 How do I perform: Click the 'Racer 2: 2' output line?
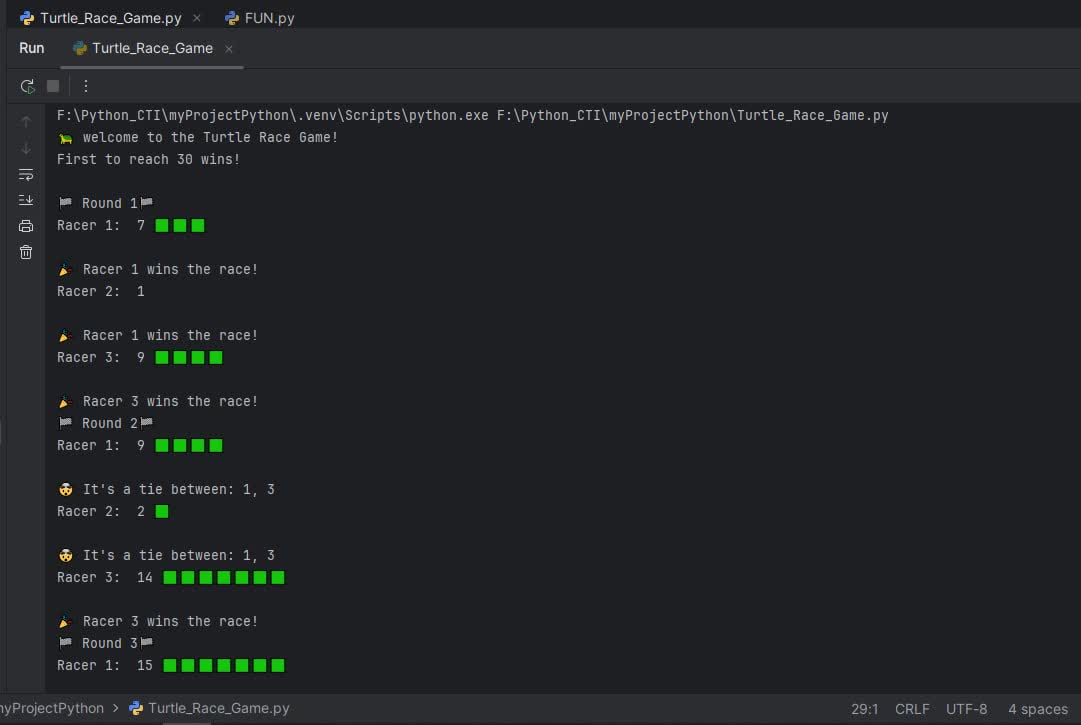point(113,511)
